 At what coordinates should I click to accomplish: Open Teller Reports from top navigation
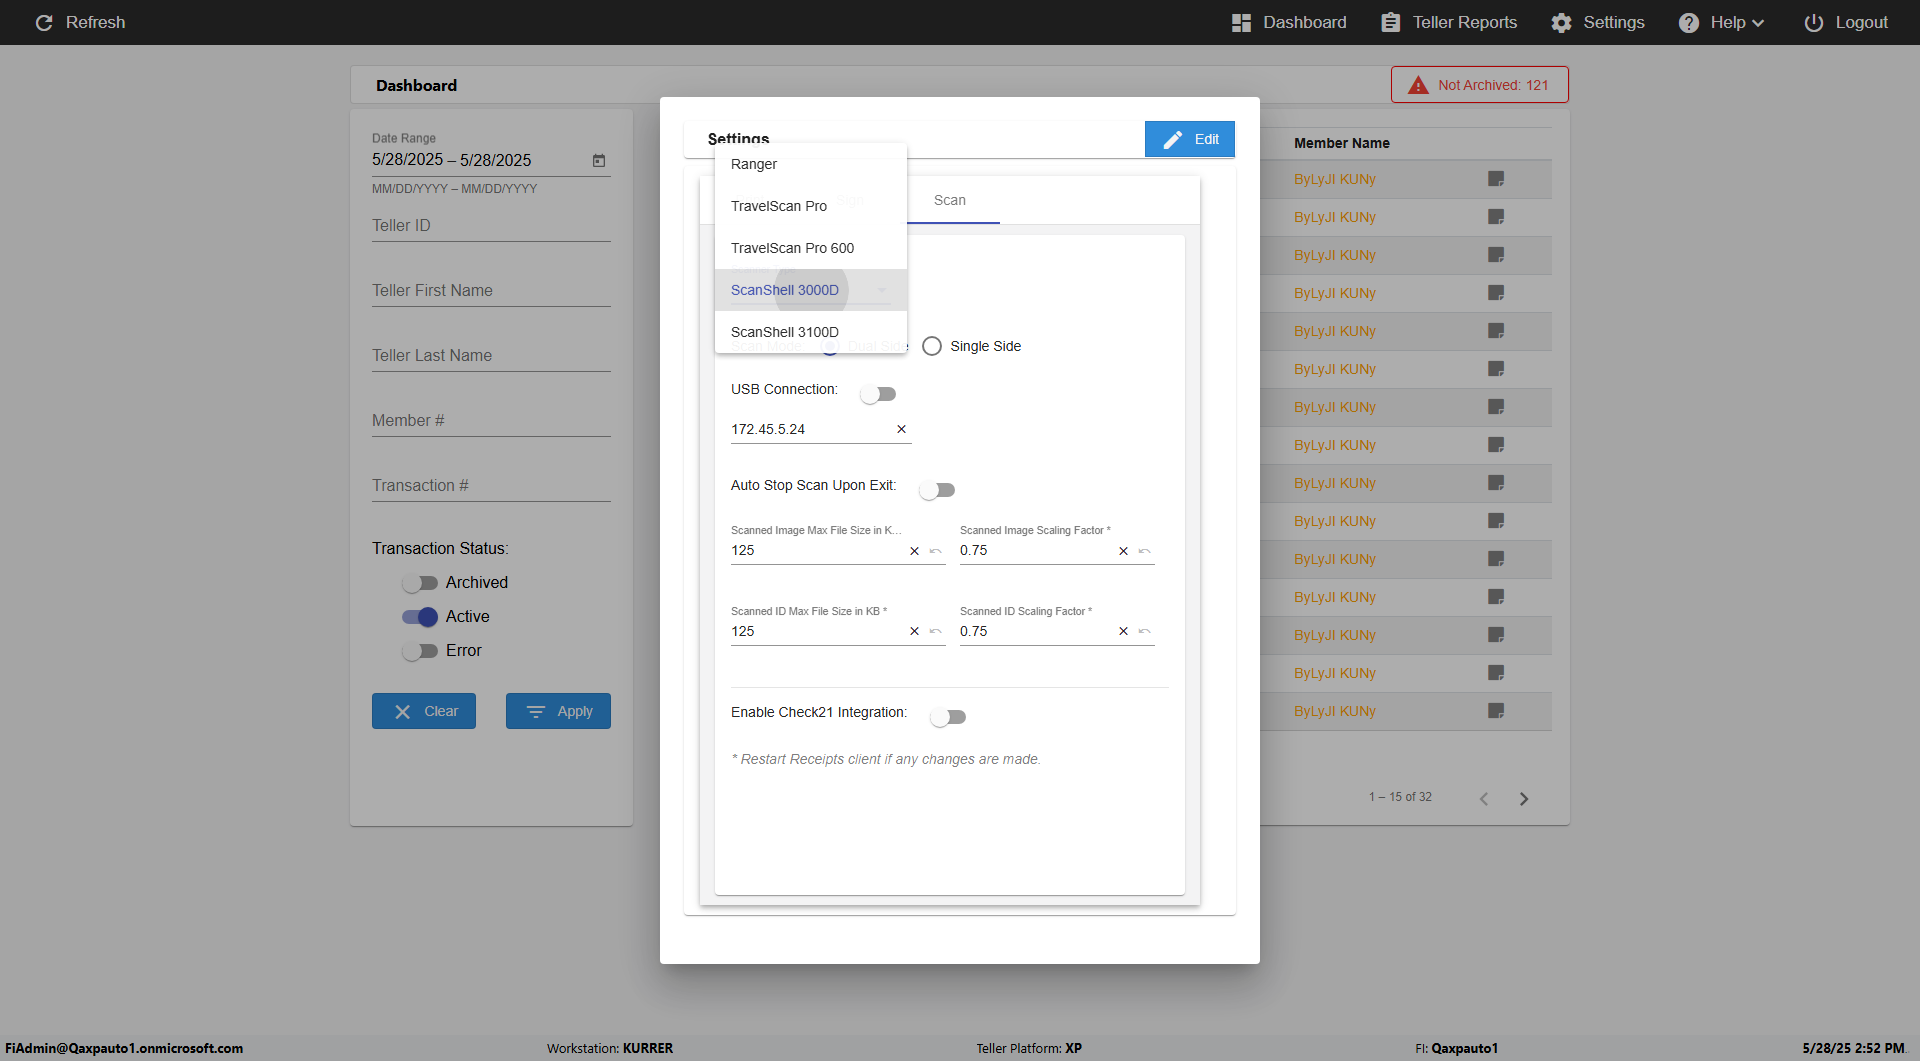[x=1449, y=22]
